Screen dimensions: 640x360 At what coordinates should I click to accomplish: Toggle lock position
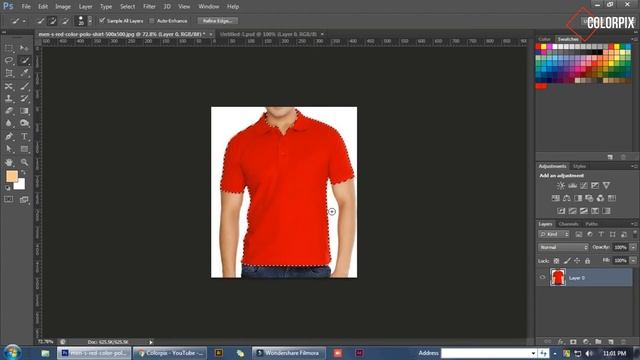coord(577,260)
